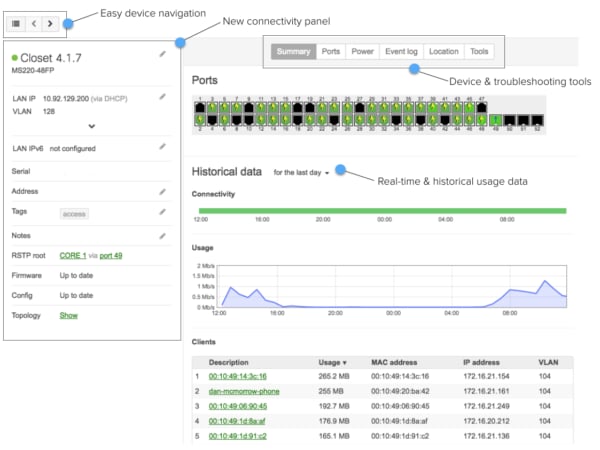Select switch port 27 icon

(x=360, y=108)
